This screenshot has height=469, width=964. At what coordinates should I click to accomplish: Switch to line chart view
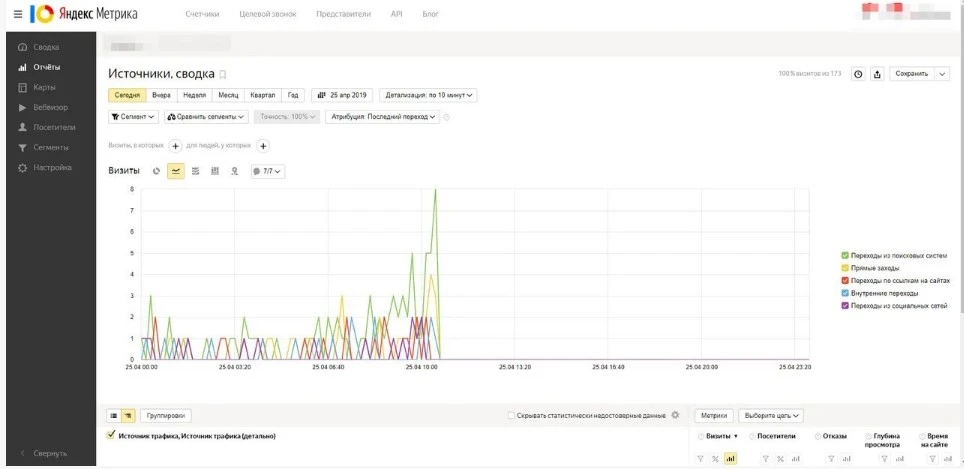click(x=176, y=171)
